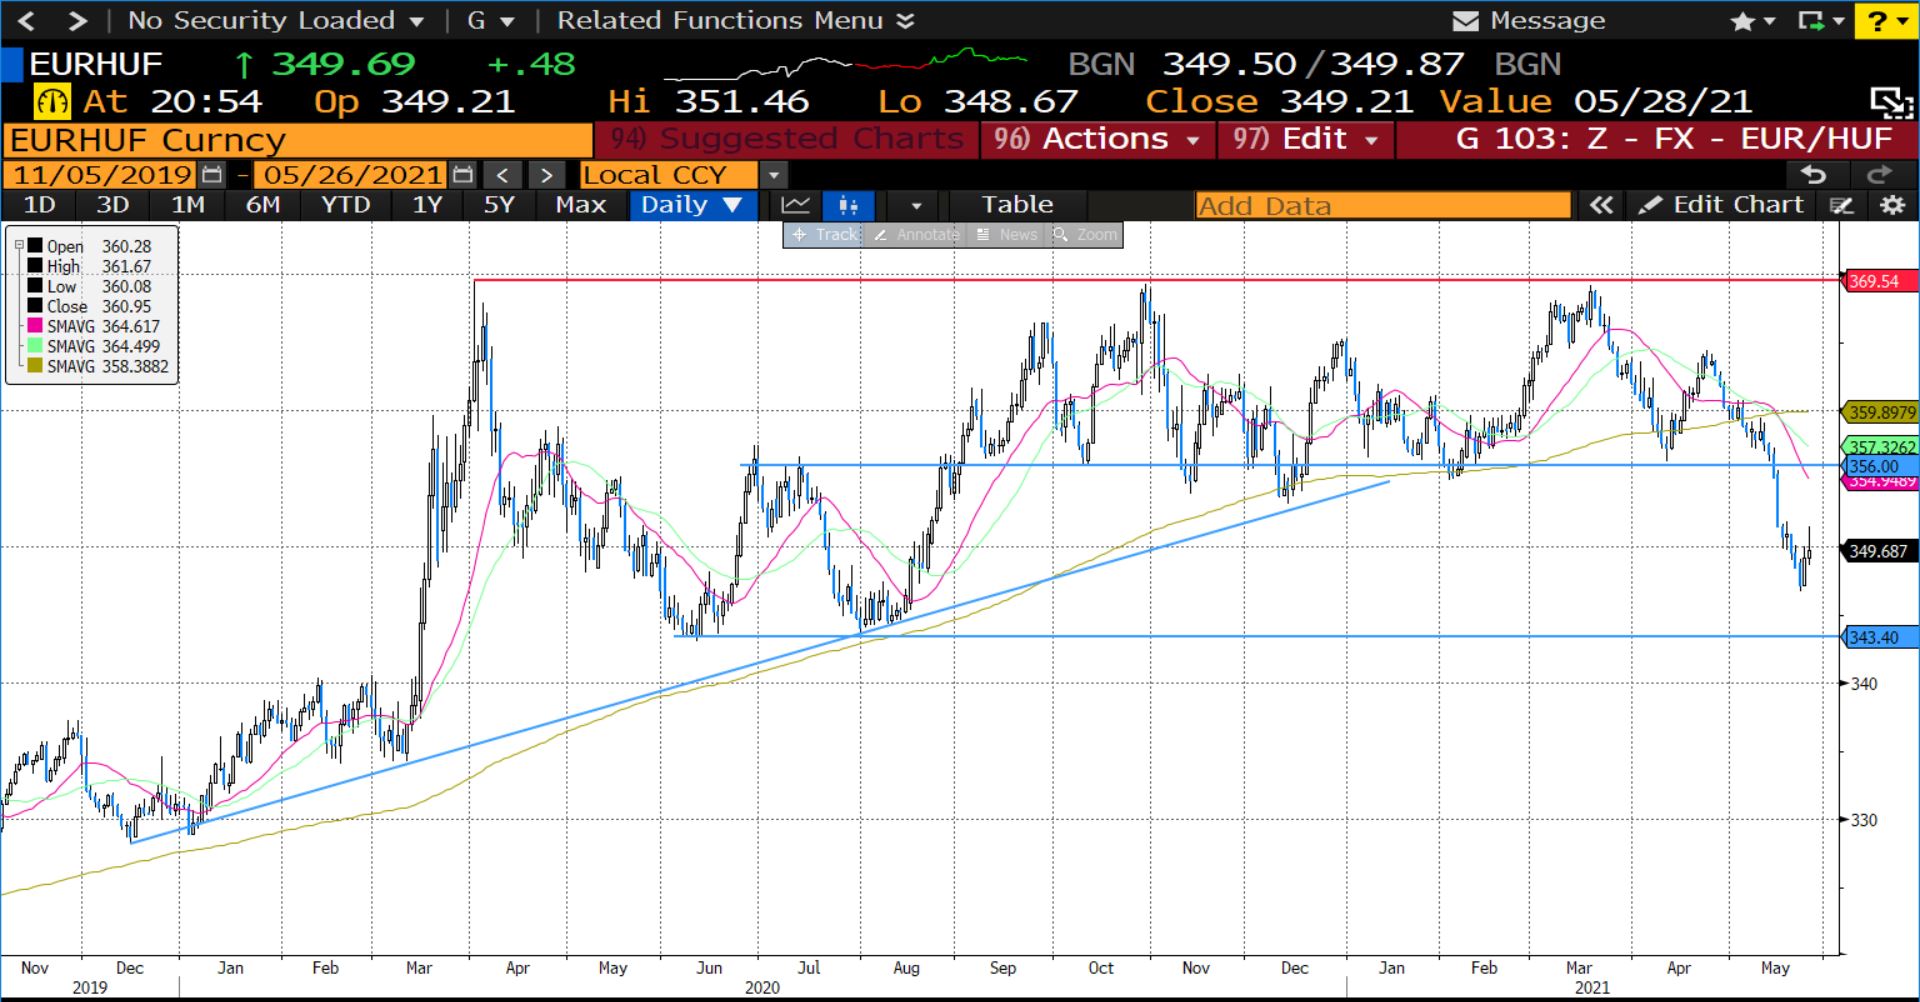The height and width of the screenshot is (1002, 1920).
Task: Click the real-time clock icon beside At
Action: point(52,101)
